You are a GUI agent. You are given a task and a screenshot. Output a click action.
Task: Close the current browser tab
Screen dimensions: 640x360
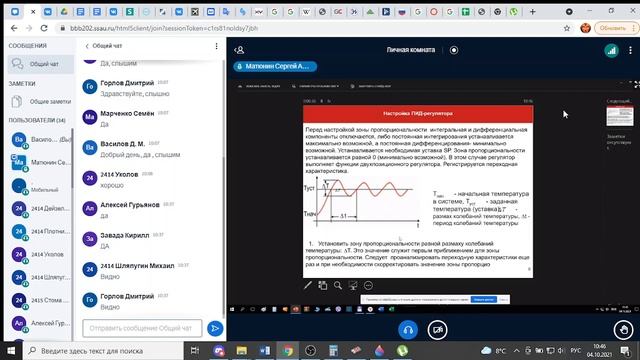pos(33,12)
